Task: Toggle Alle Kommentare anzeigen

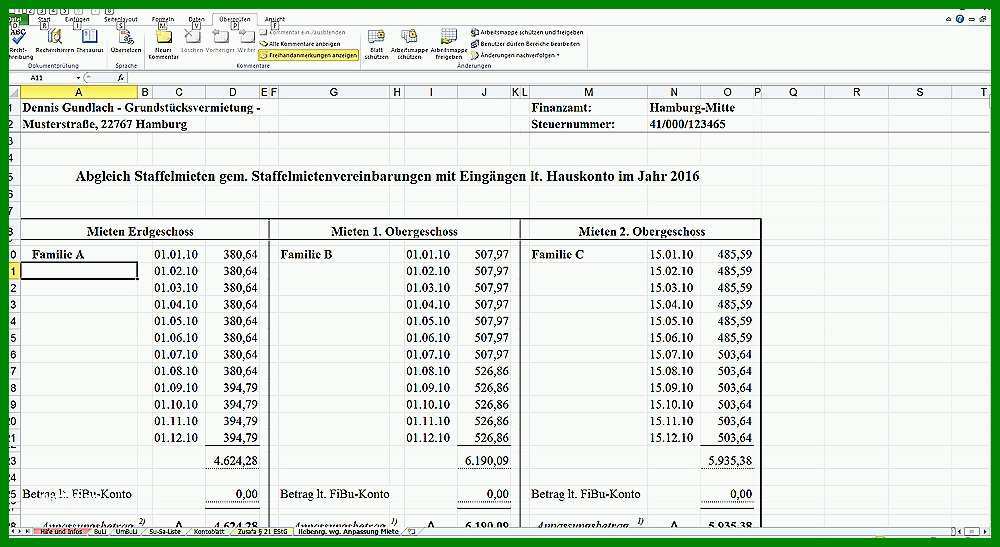Action: coord(300,44)
